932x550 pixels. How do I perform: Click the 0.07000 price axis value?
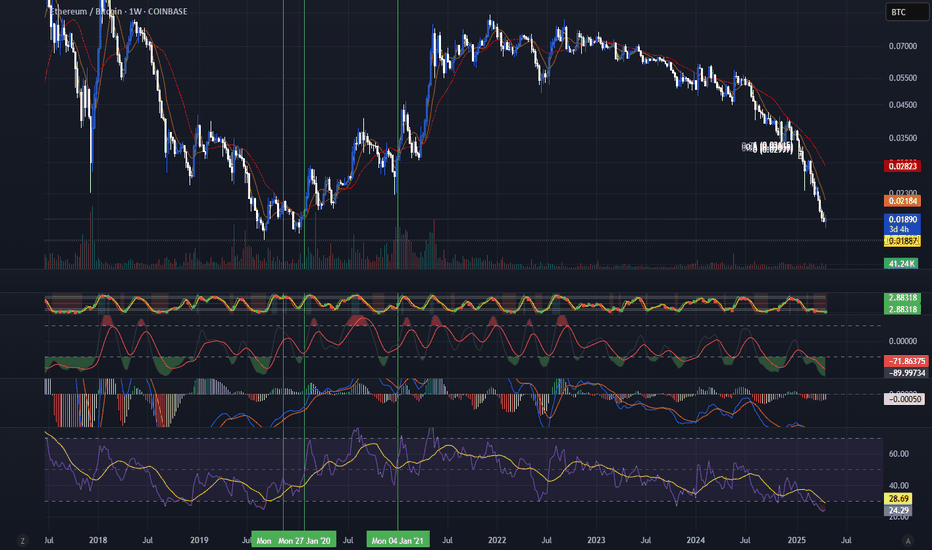click(x=902, y=46)
